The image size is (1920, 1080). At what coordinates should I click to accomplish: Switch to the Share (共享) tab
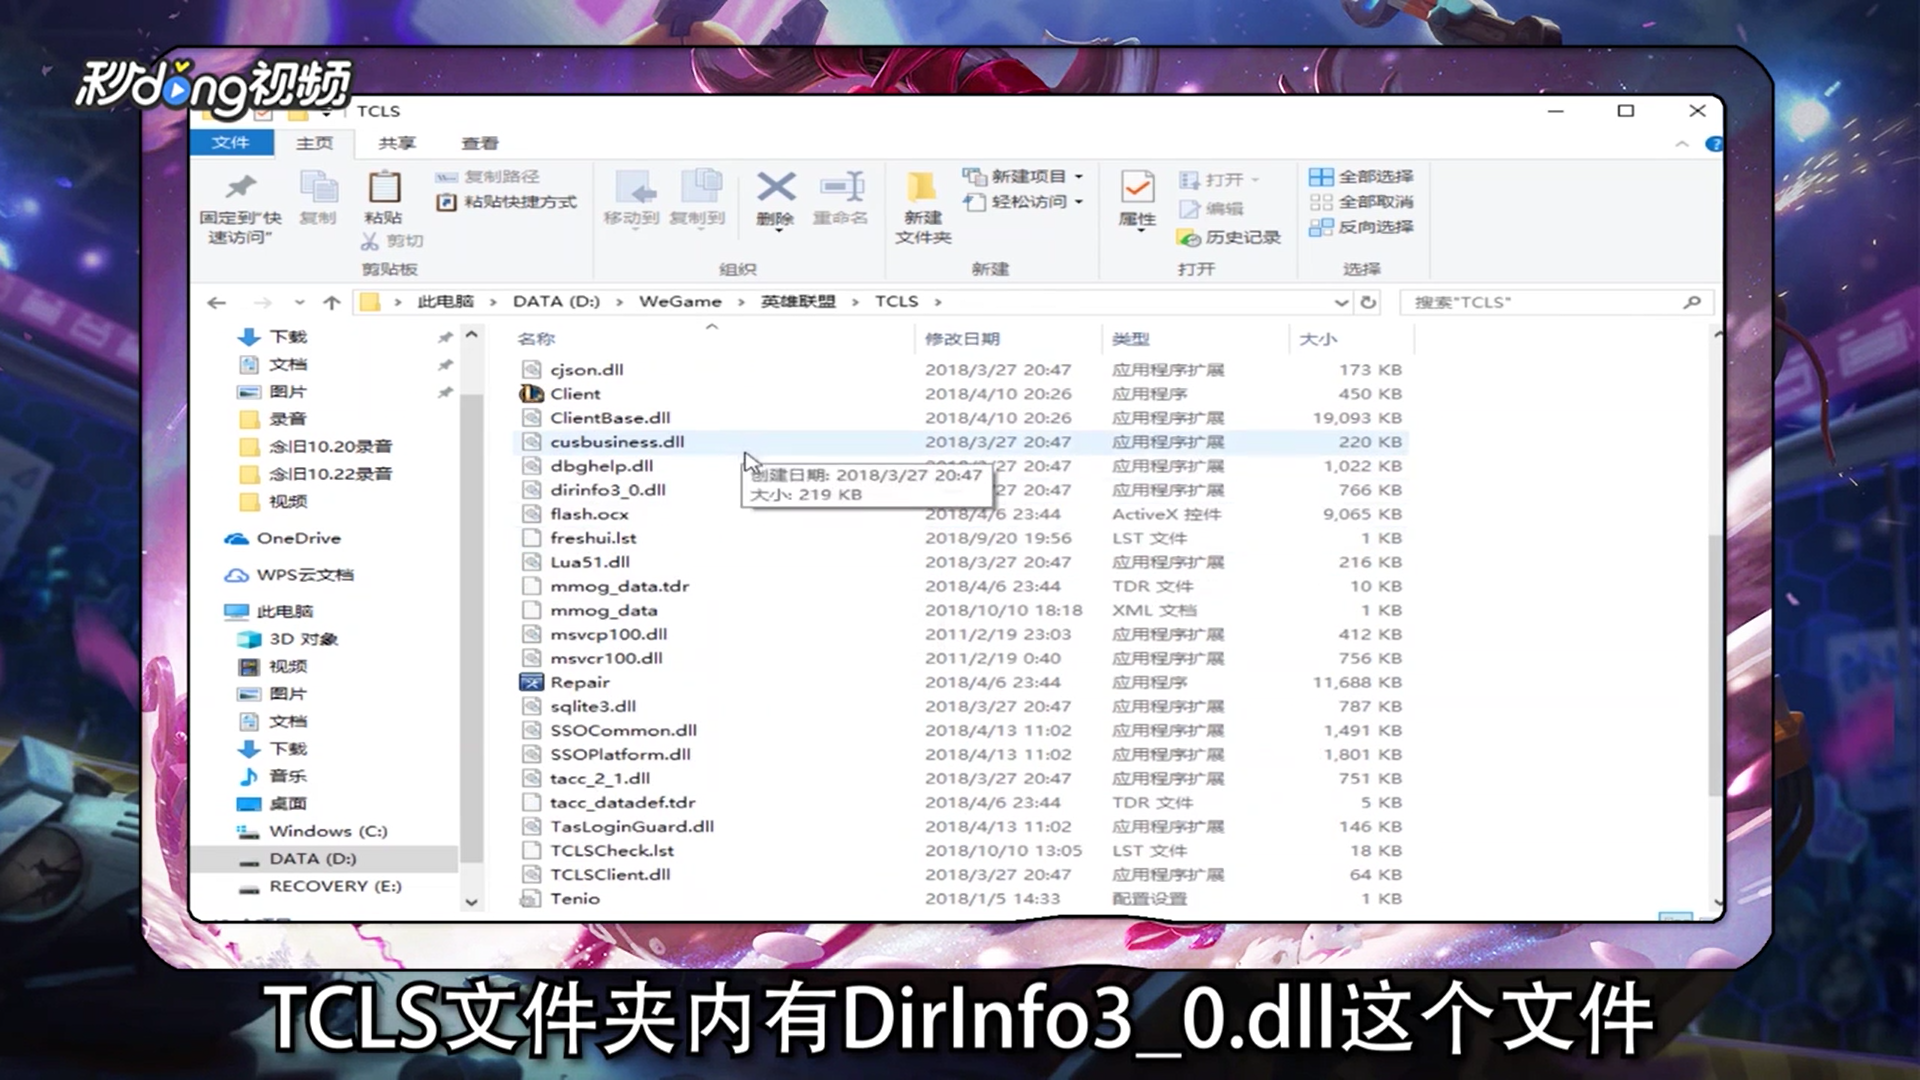tap(397, 143)
